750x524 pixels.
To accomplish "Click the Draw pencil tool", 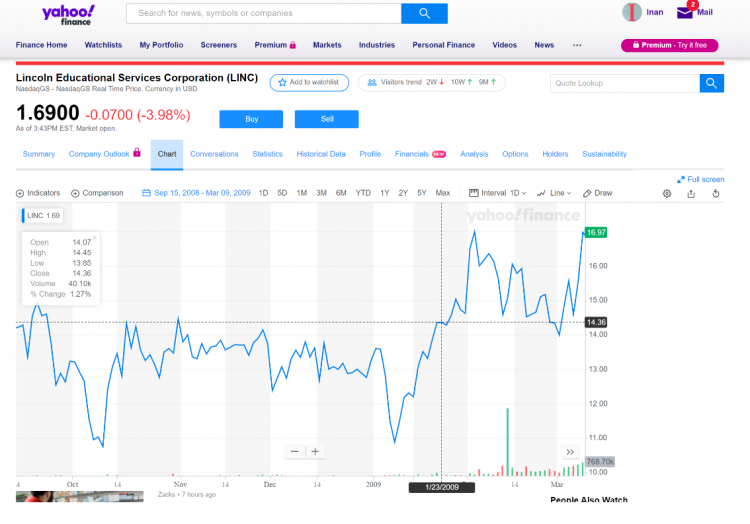I will [x=598, y=193].
